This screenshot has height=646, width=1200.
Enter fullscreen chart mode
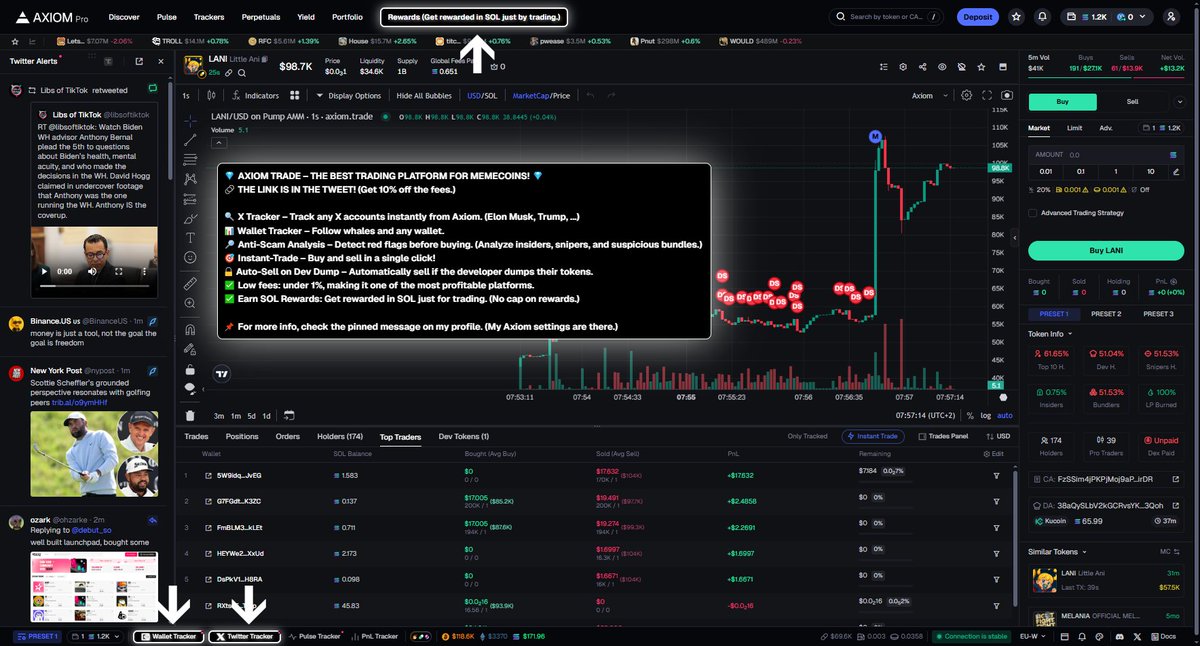point(986,96)
